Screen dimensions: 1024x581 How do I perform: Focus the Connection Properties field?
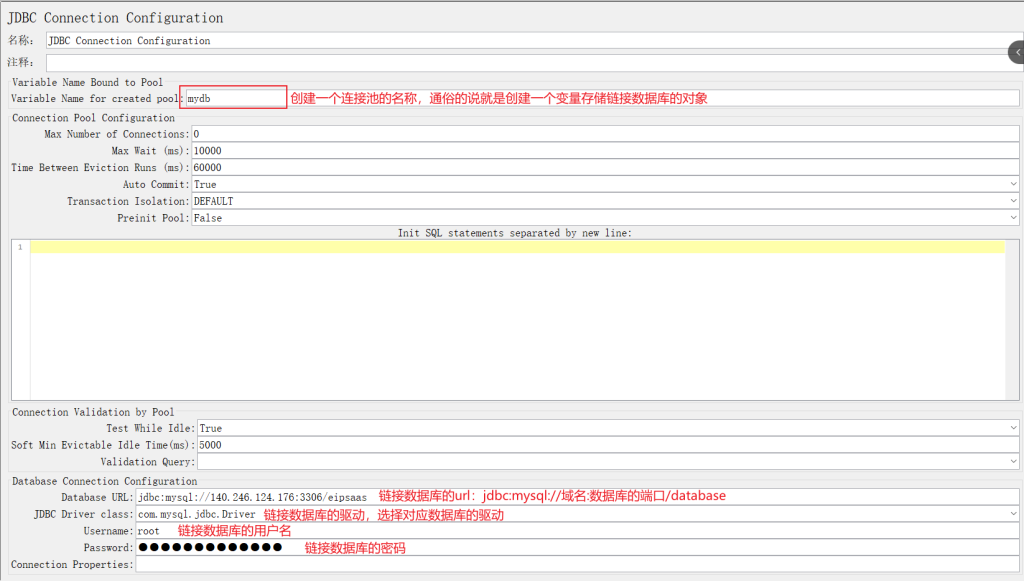(x=576, y=565)
